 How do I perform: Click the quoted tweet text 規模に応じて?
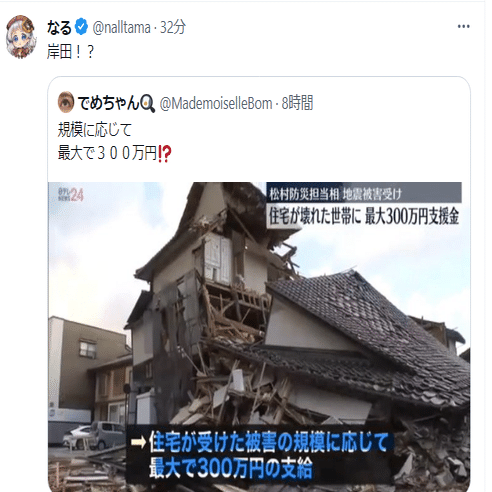(x=95, y=130)
